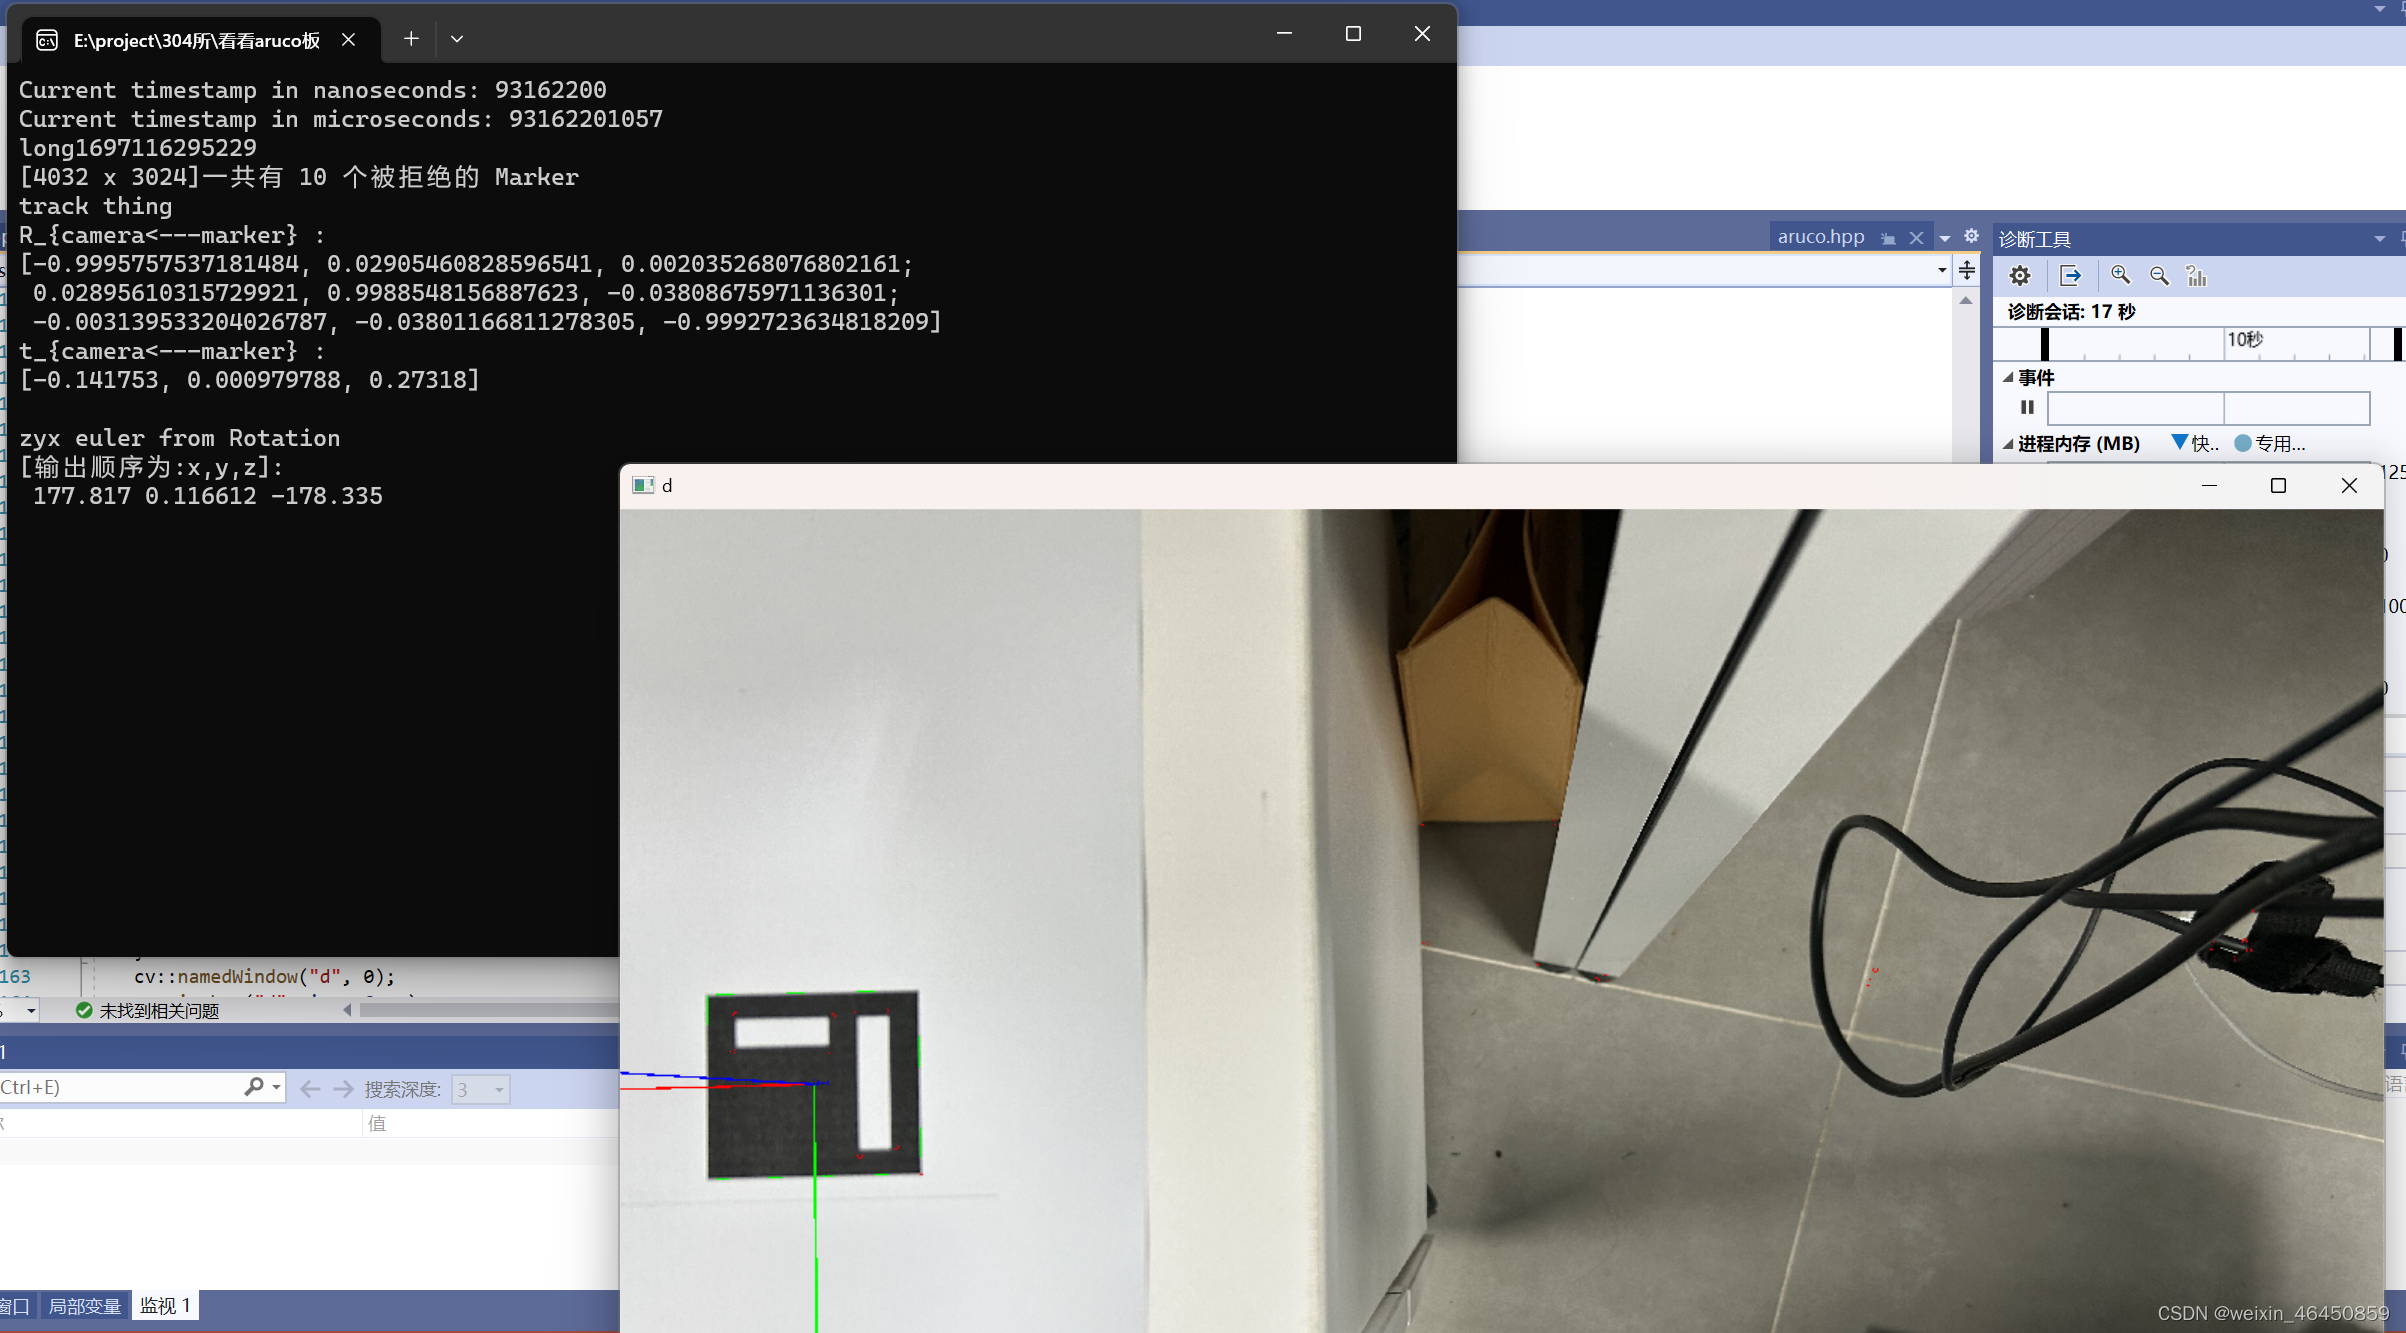Click the 未找到相关问题 status indicator
This screenshot has width=2406, height=1333.
point(148,1011)
